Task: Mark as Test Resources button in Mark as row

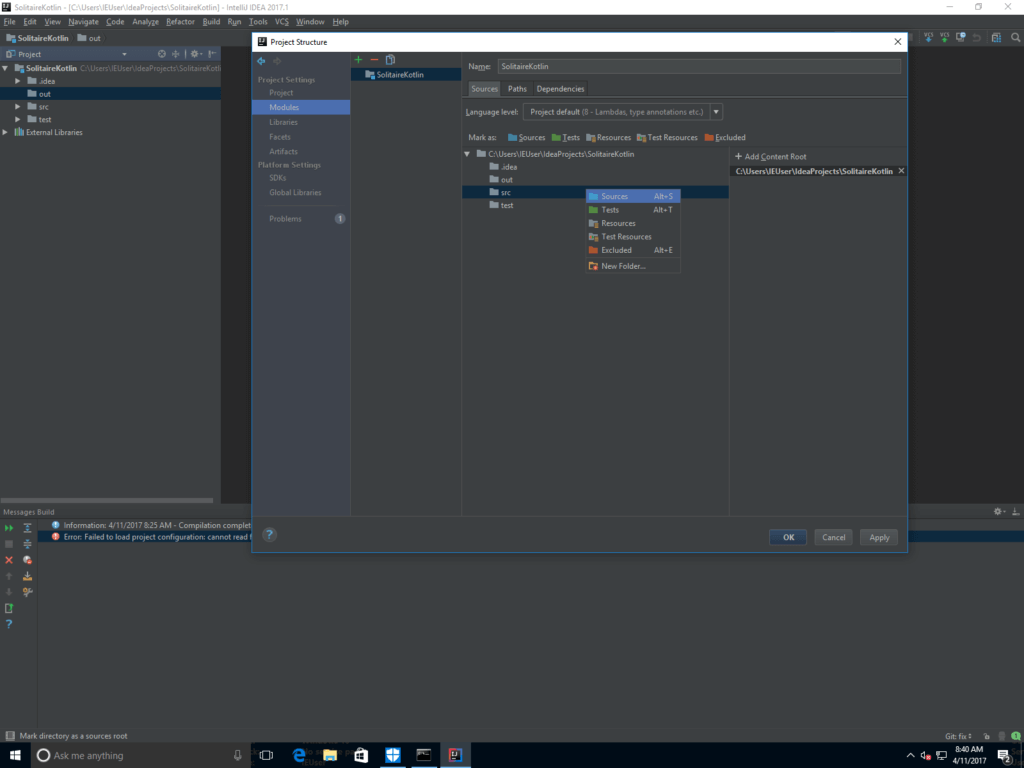Action: (667, 137)
